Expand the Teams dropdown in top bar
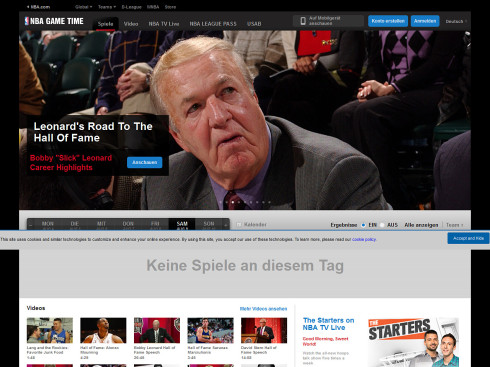Screen dimensions: 490x367 click(x=107, y=7)
